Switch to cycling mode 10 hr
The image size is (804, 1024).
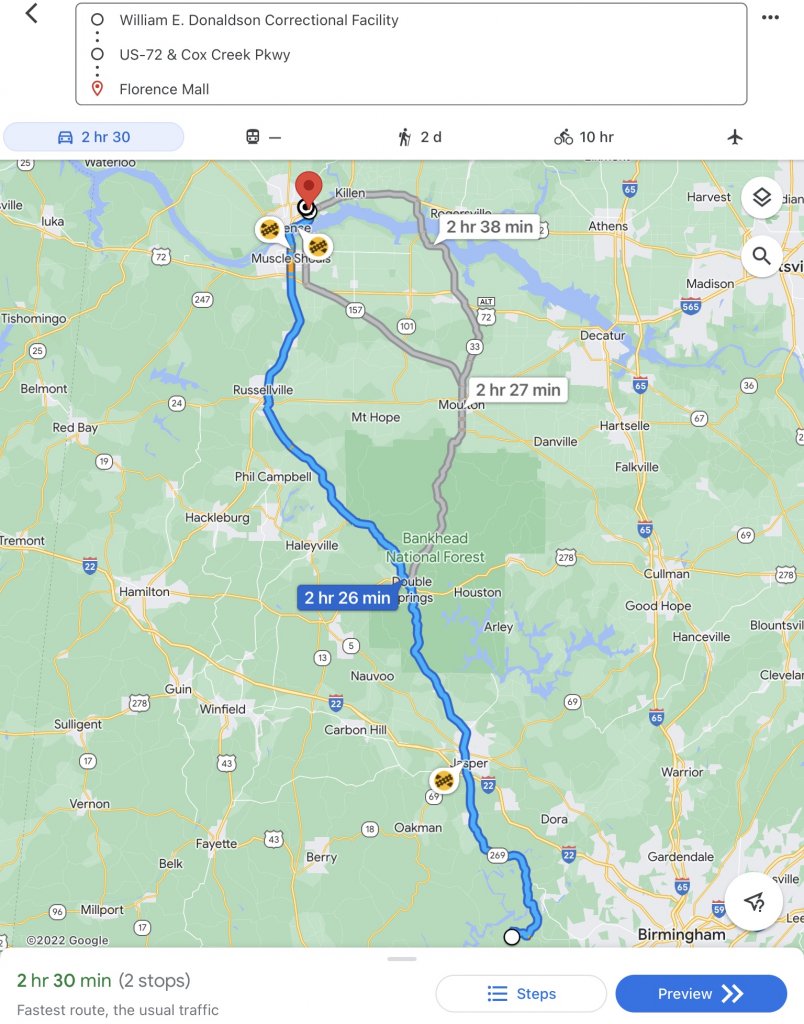point(583,137)
